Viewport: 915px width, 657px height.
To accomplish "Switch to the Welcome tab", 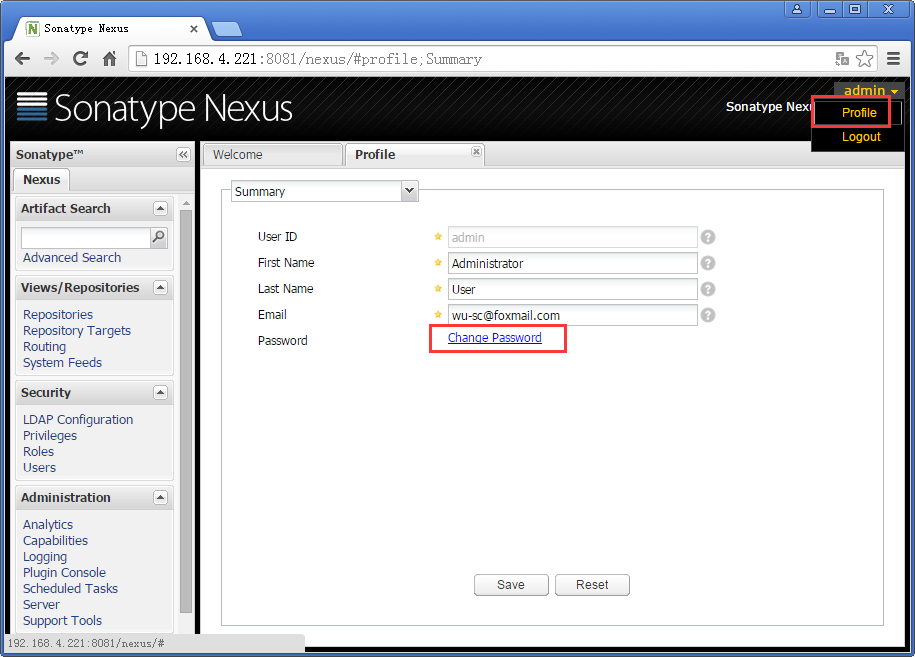I will point(273,155).
